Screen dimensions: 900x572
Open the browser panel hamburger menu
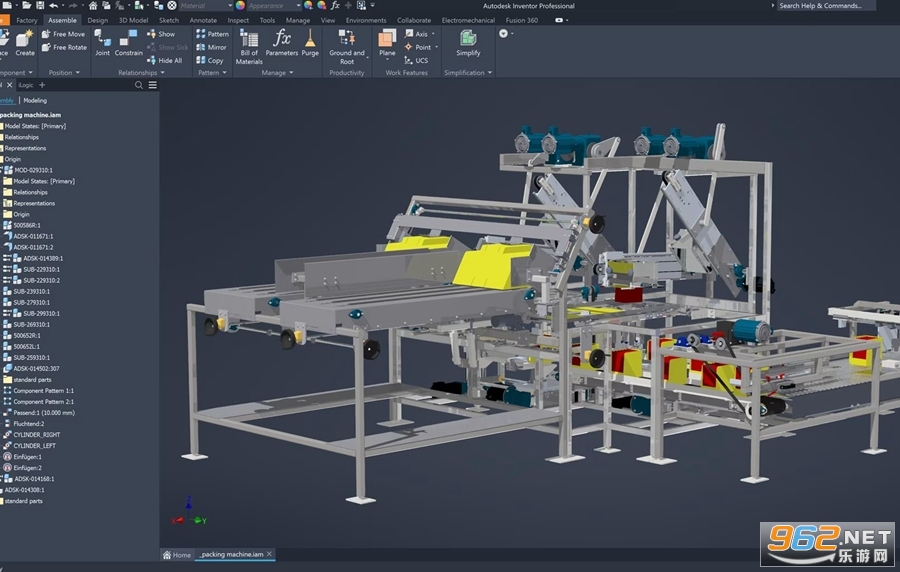153,85
